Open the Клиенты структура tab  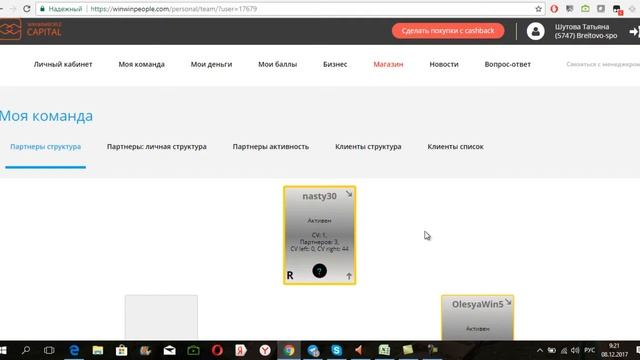pyautogui.click(x=368, y=147)
